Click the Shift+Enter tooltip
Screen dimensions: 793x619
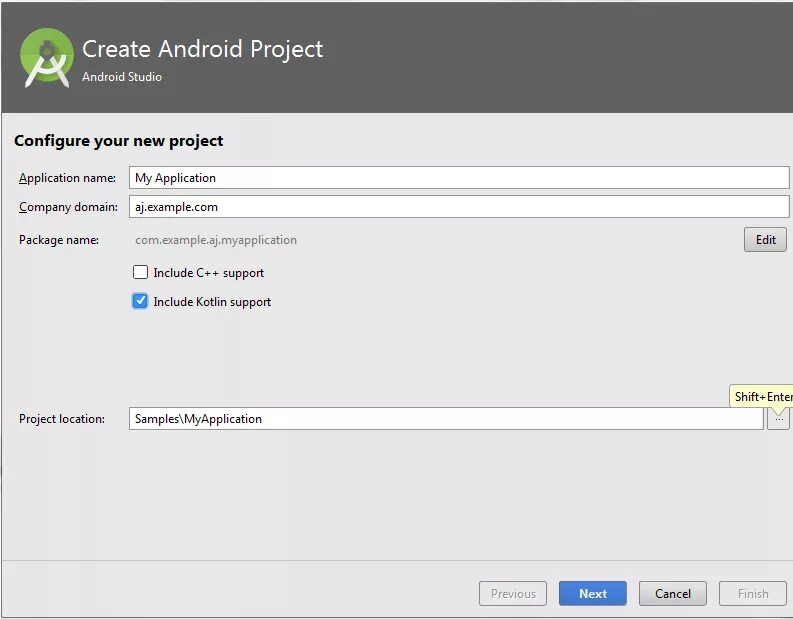761,396
